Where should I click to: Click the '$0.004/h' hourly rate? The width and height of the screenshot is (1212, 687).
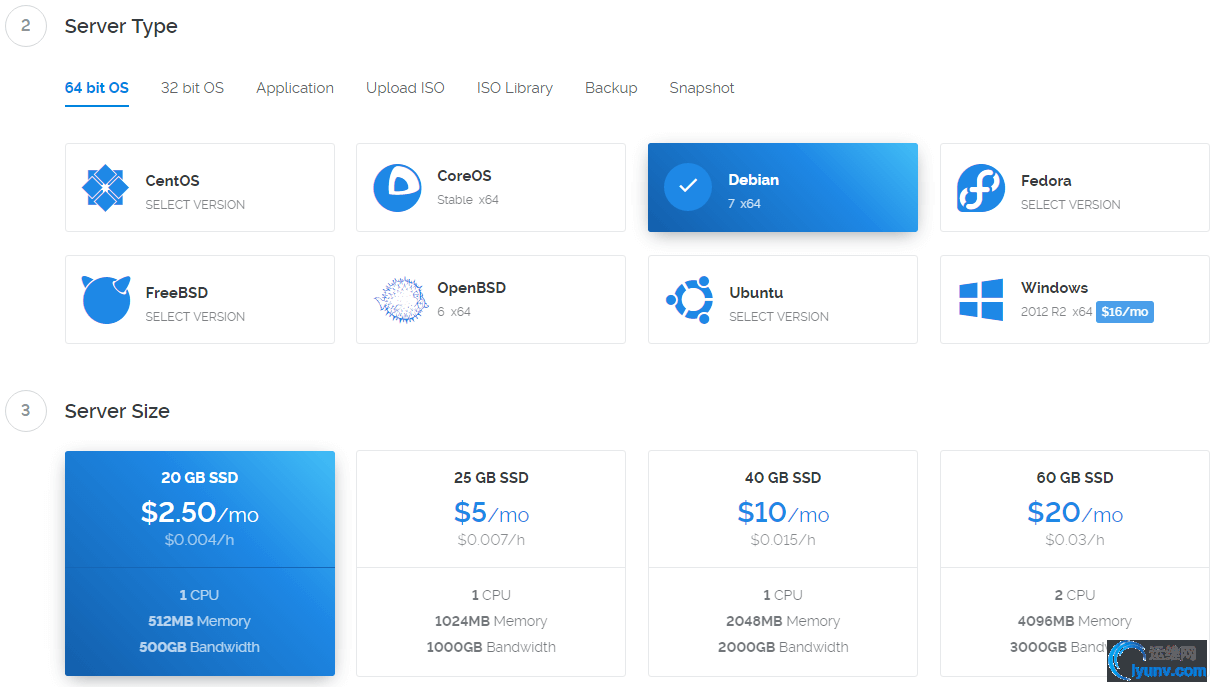(200, 540)
